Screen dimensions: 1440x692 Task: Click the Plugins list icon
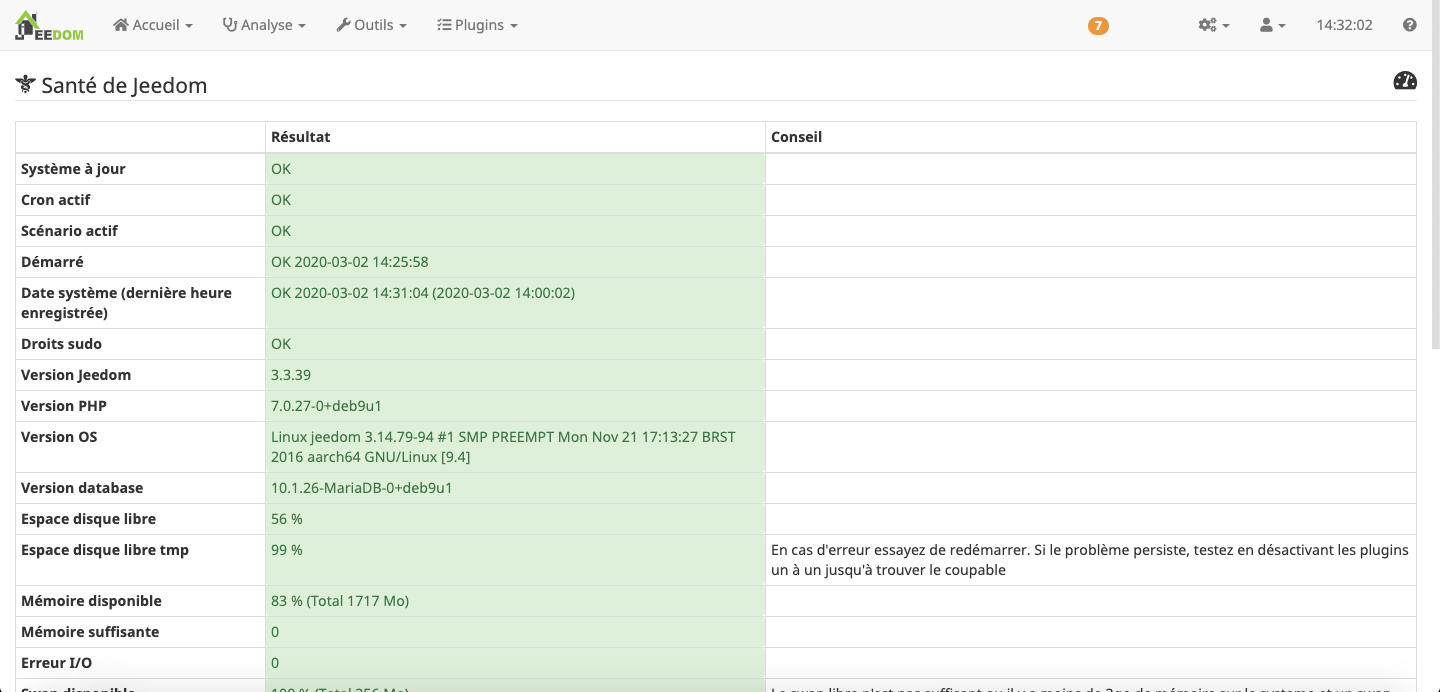click(444, 25)
